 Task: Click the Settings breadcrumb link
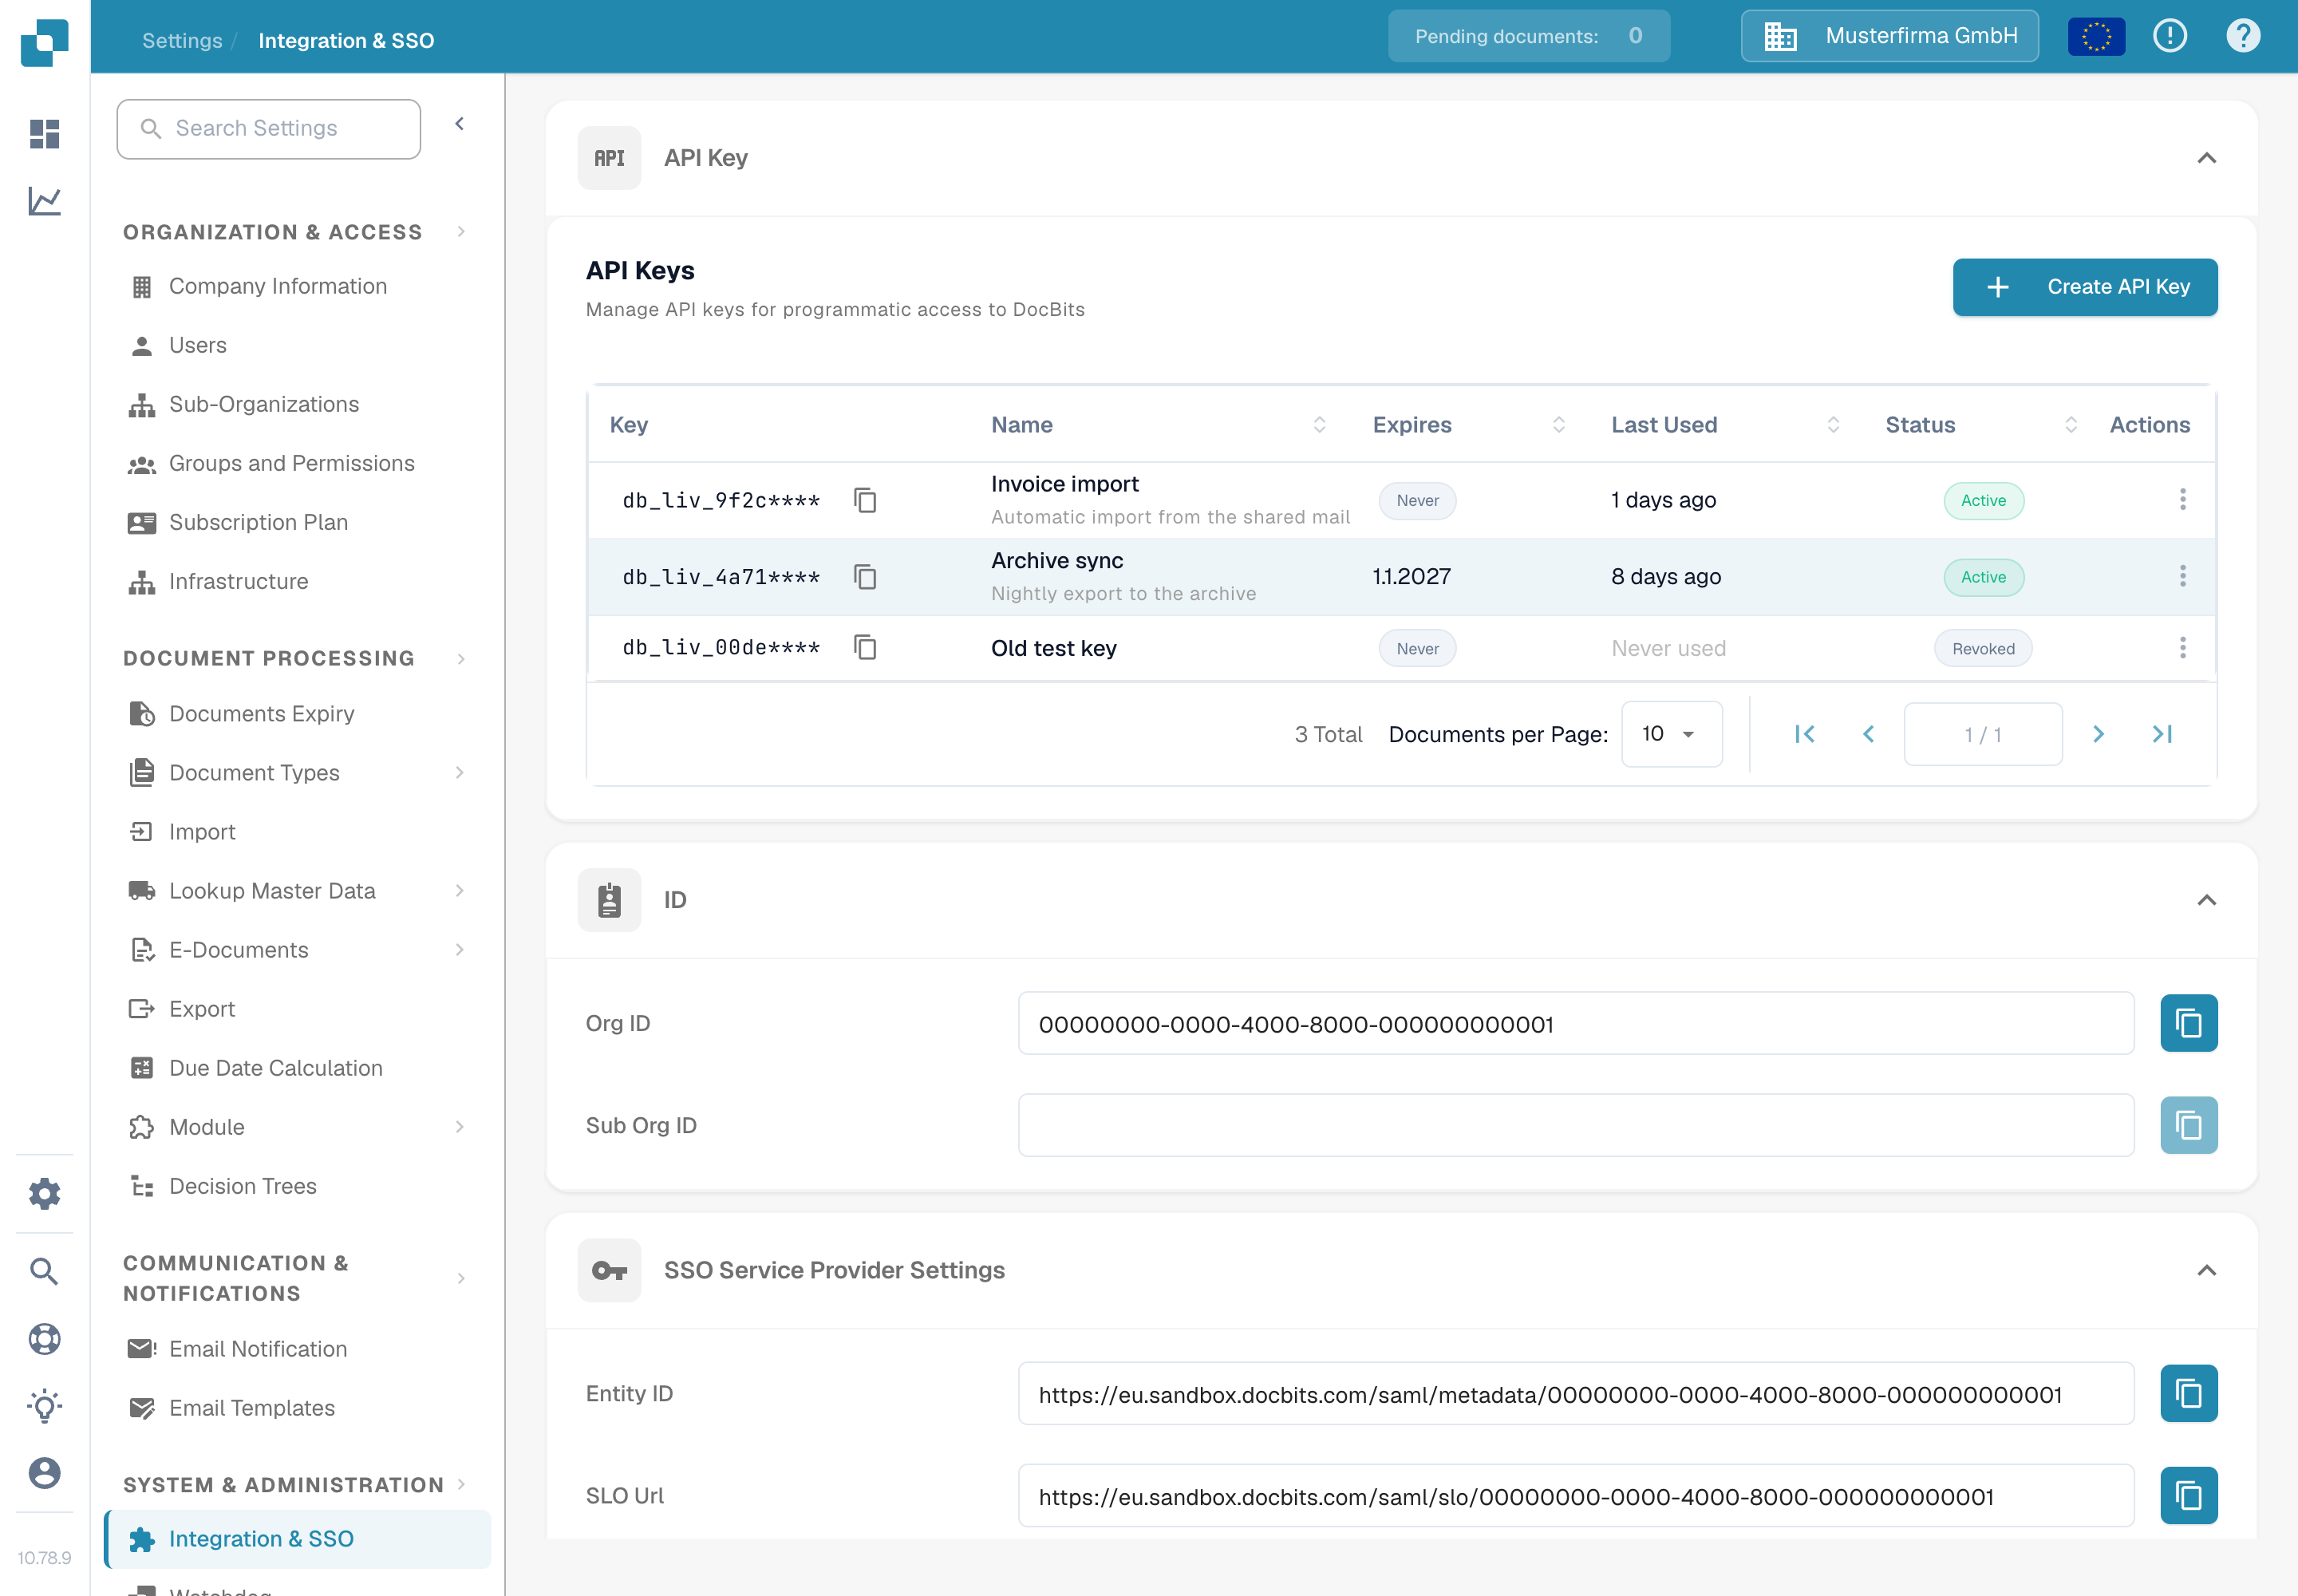[x=182, y=41]
